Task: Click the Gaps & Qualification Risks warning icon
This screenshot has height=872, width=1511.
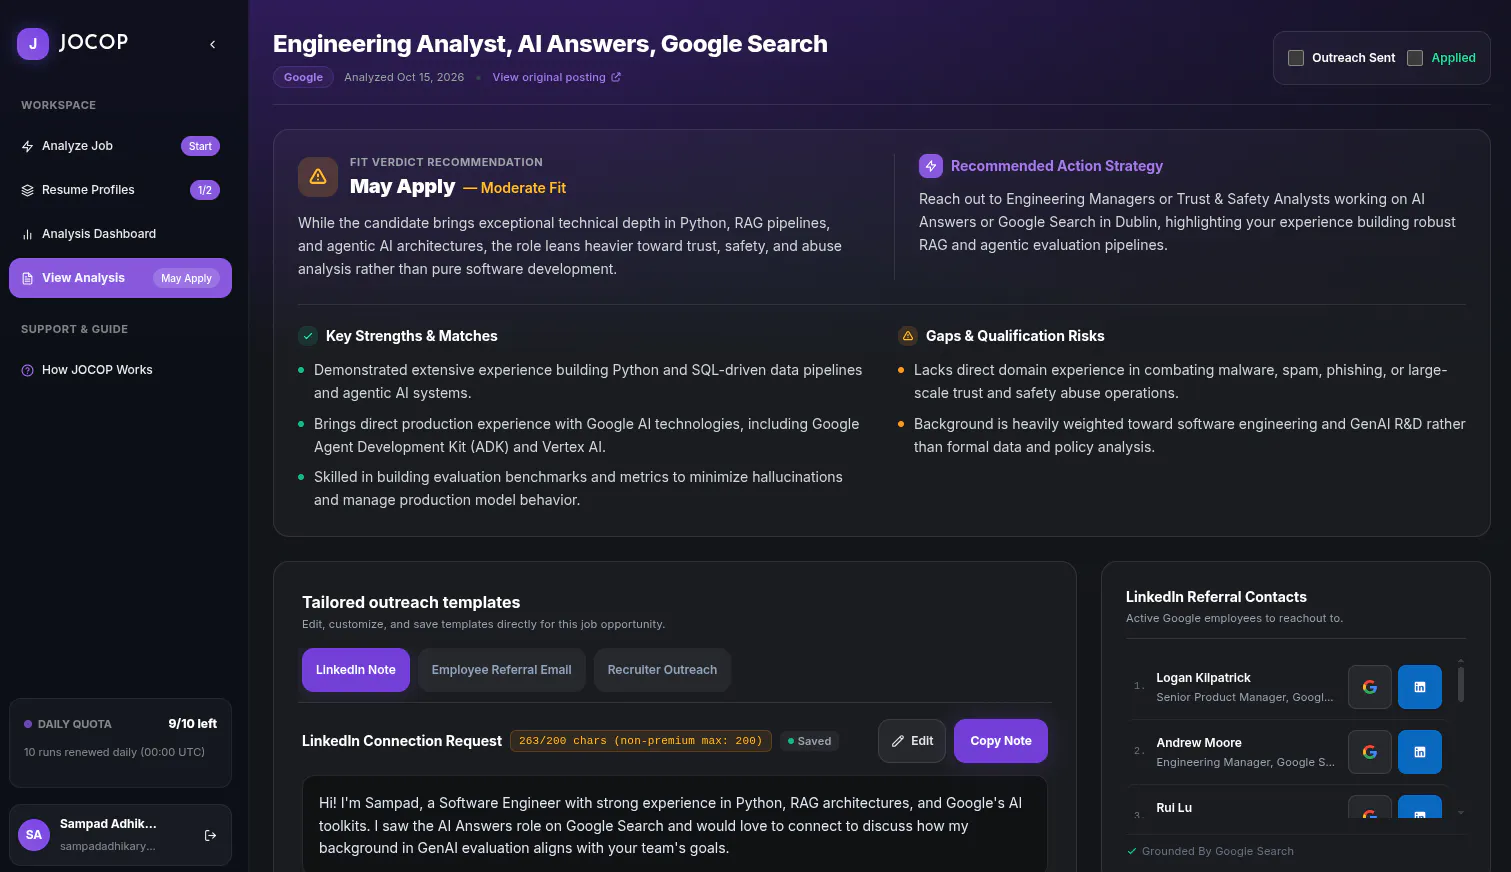Action: 908,336
